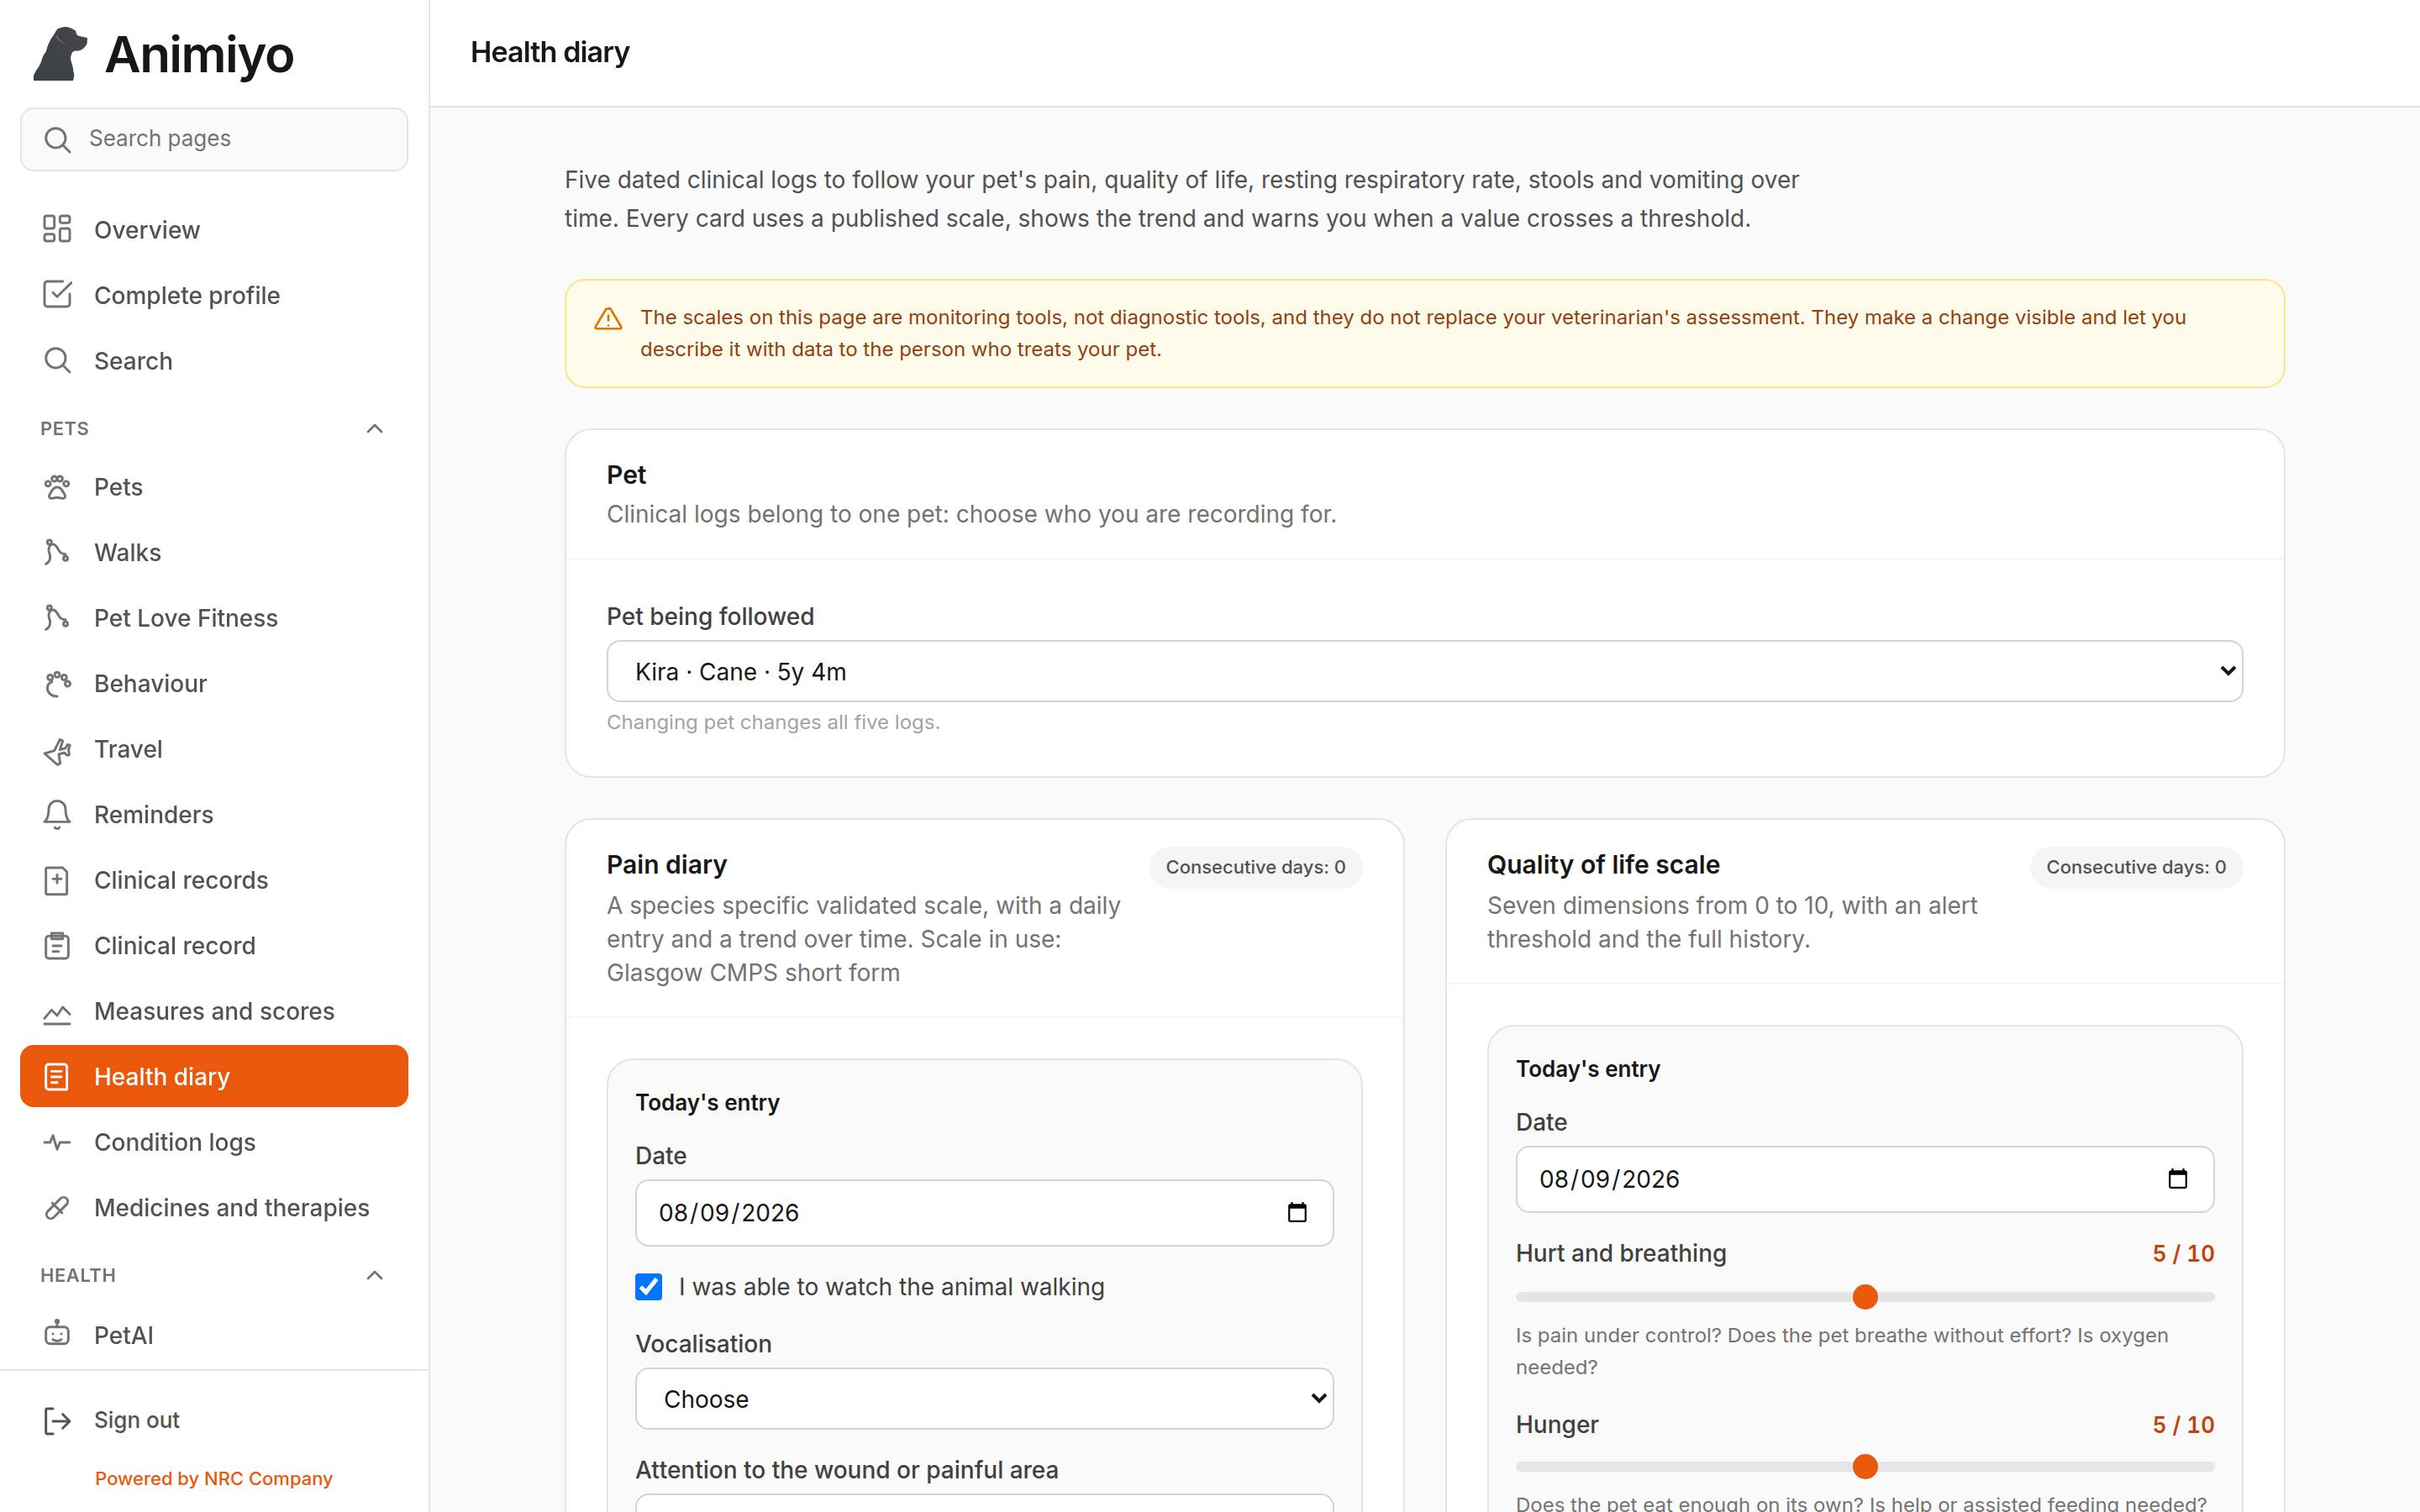Click the 'Quality of life scale' card title
Viewport: 2420px width, 1512px height.
(x=1603, y=864)
